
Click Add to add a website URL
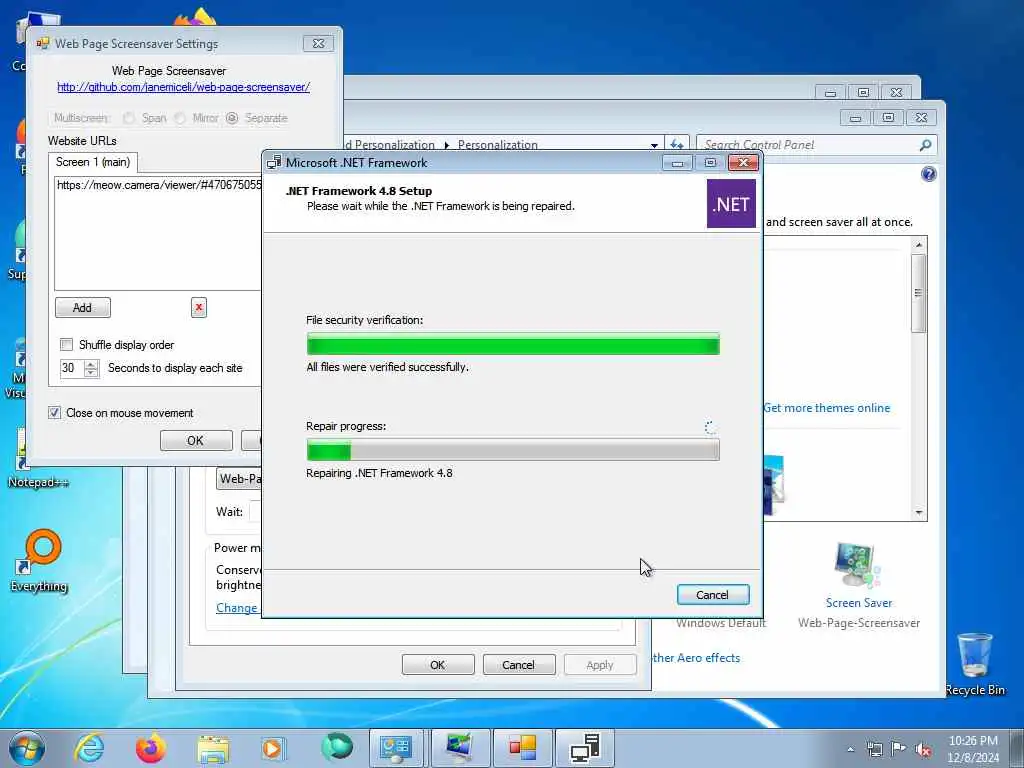[82, 308]
